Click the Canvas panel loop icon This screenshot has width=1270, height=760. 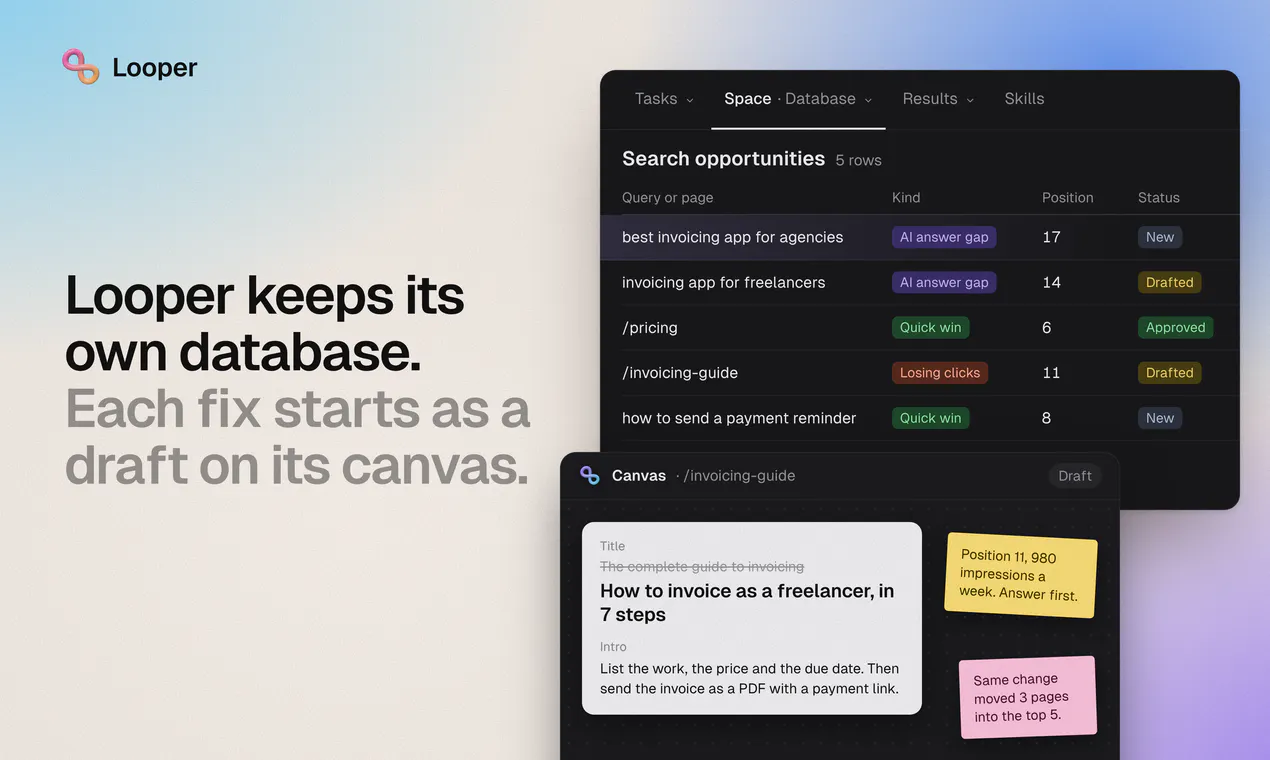(590, 476)
